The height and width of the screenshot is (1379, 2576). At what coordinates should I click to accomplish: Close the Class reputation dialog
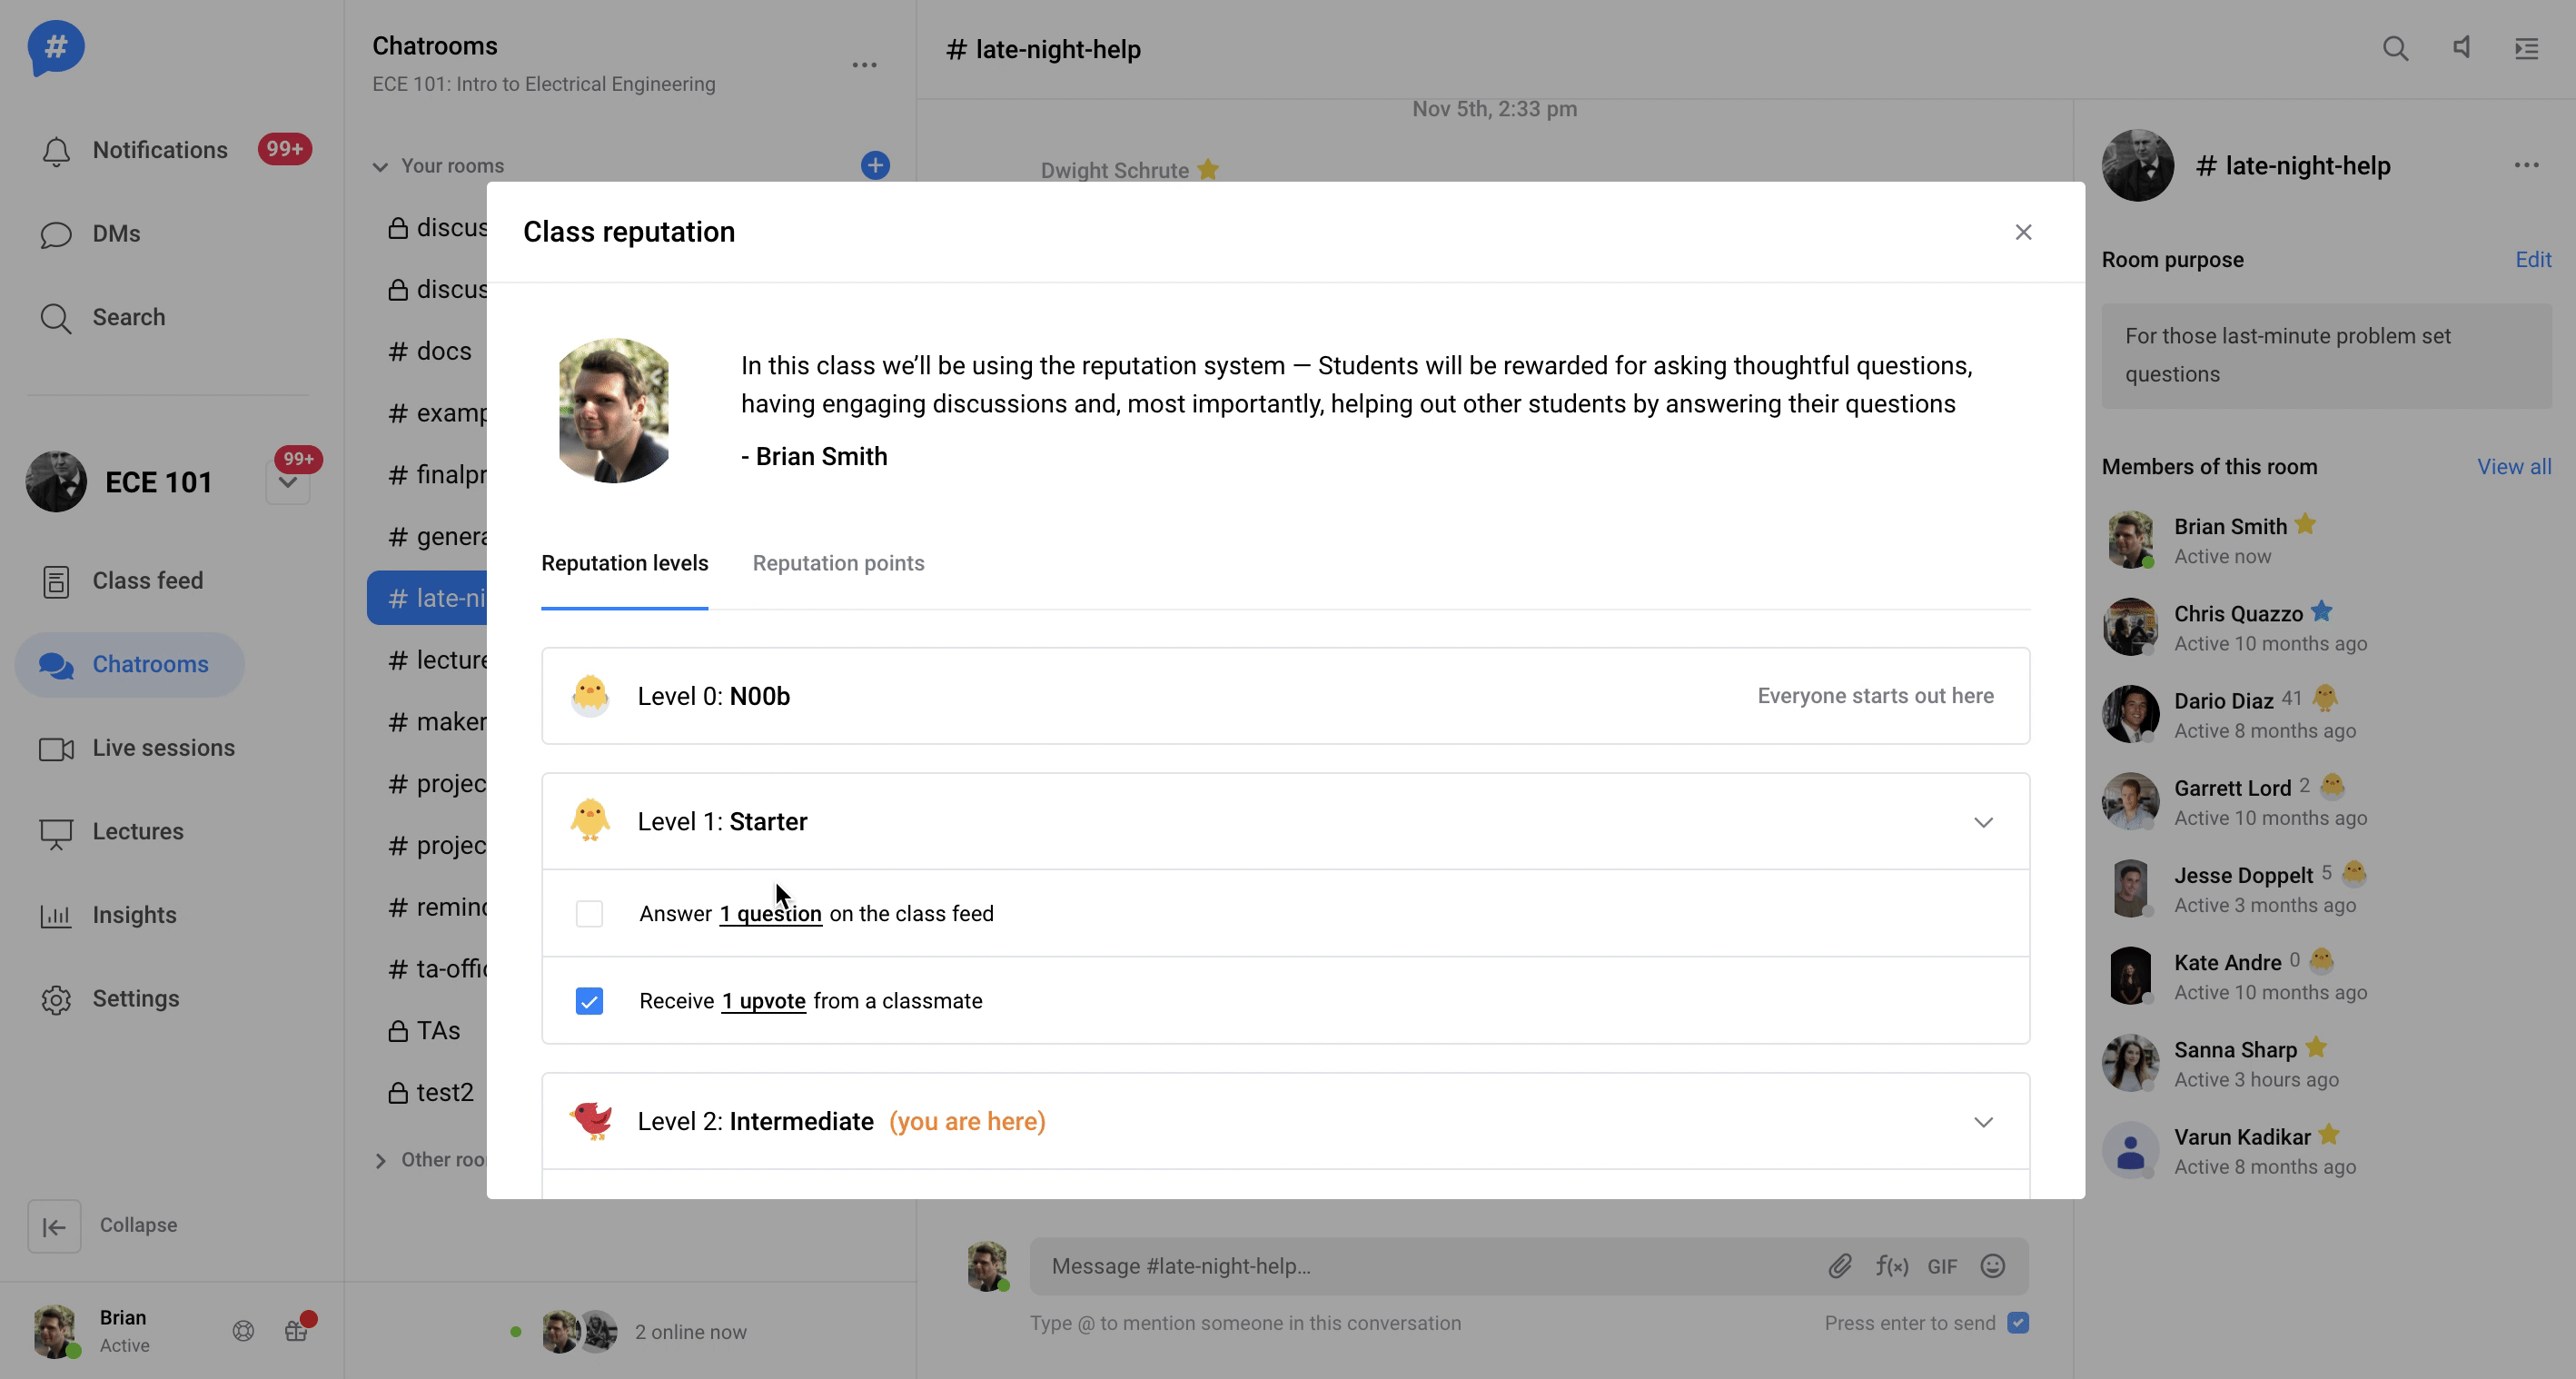pyautogui.click(x=2023, y=232)
